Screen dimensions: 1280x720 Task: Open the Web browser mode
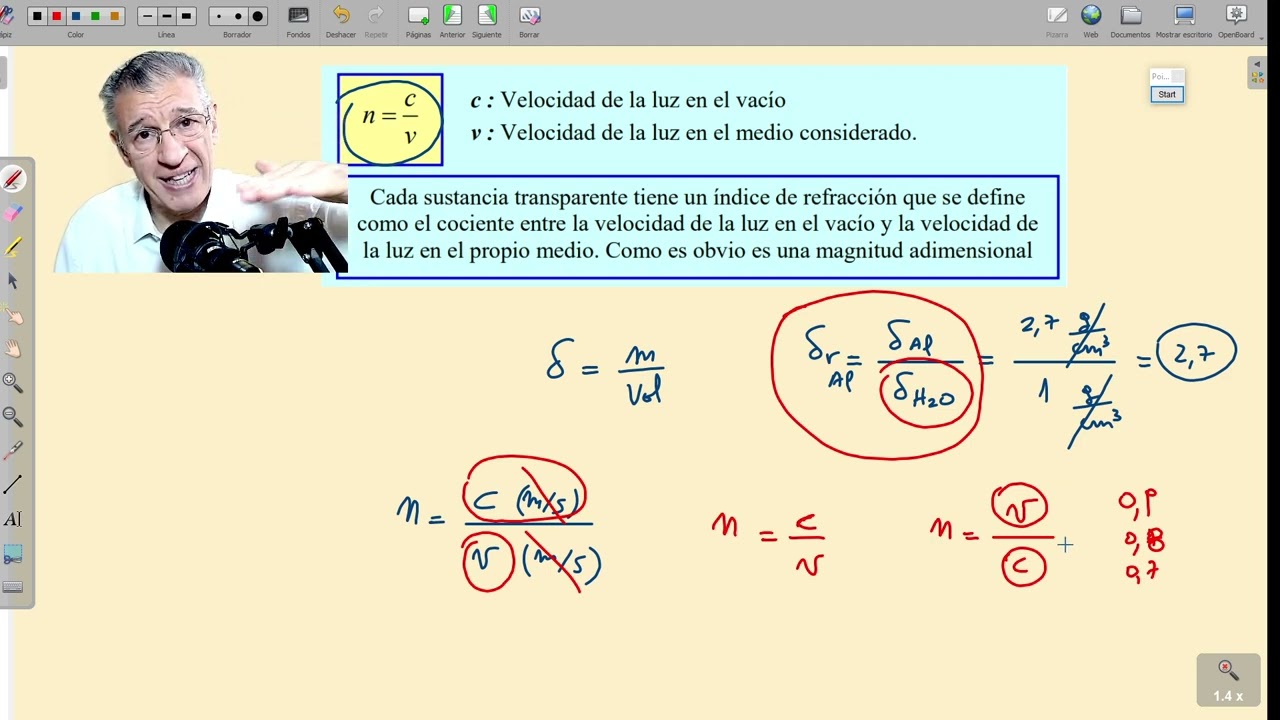(x=1091, y=21)
